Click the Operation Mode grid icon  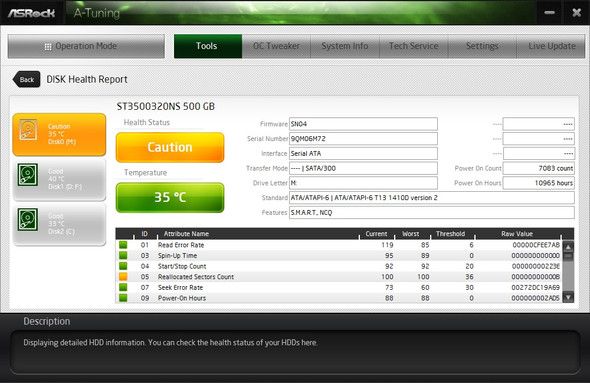48,47
